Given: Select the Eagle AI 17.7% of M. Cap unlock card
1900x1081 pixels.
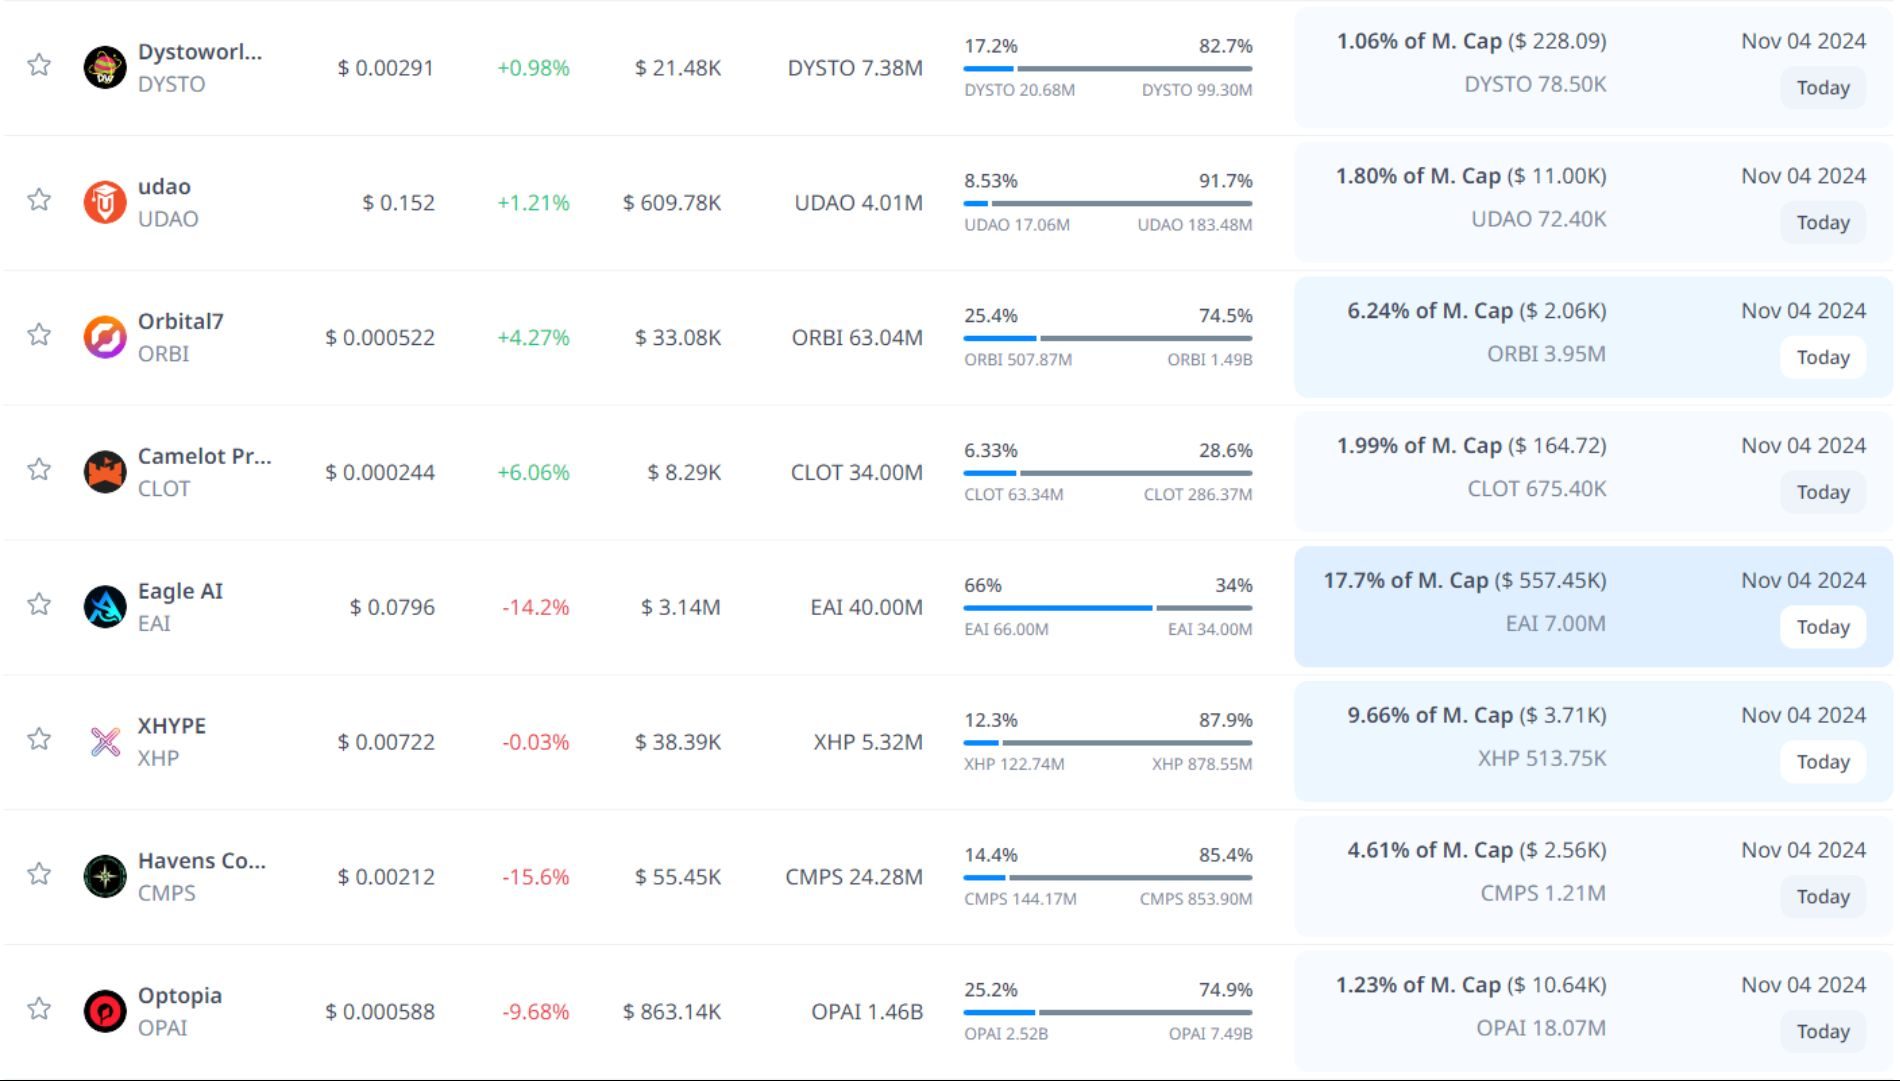Looking at the screenshot, I should (1500, 606).
